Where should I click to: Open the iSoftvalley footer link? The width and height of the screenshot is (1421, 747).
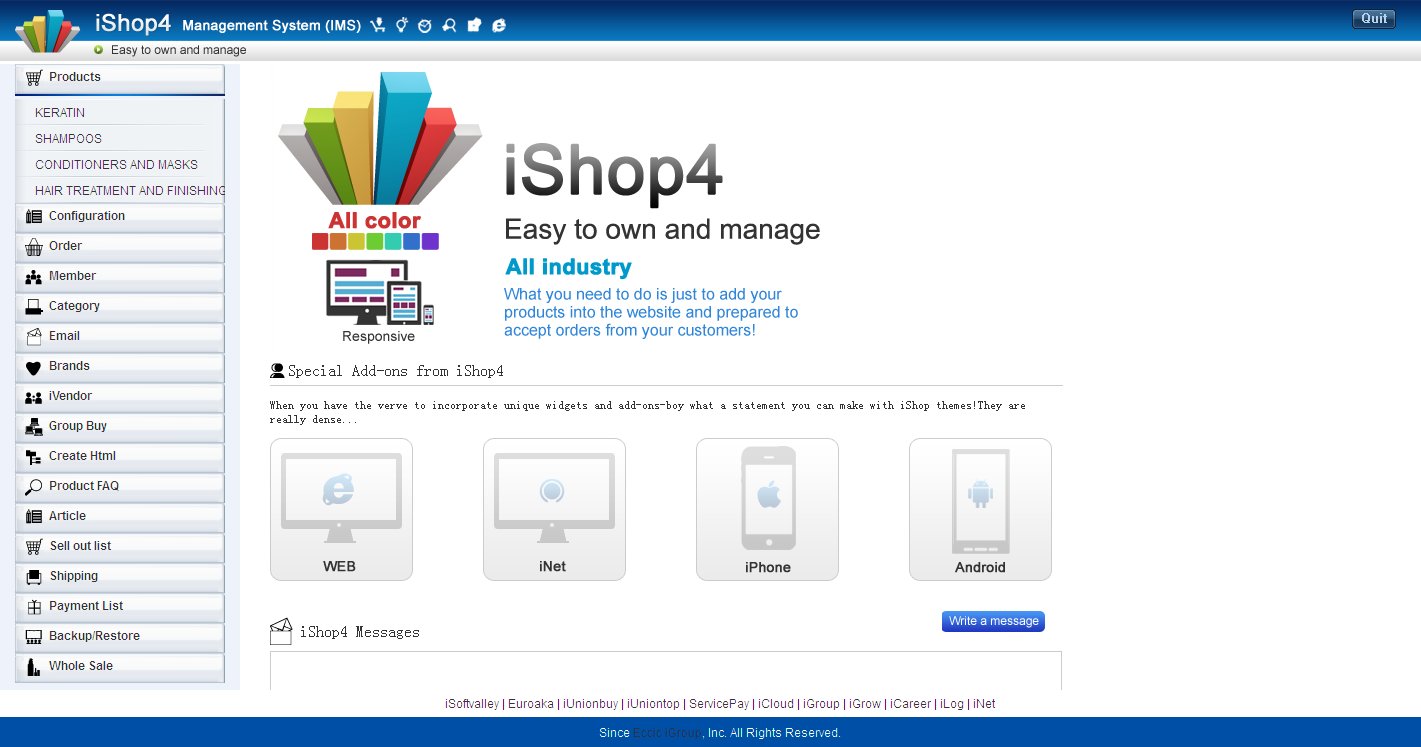click(472, 704)
